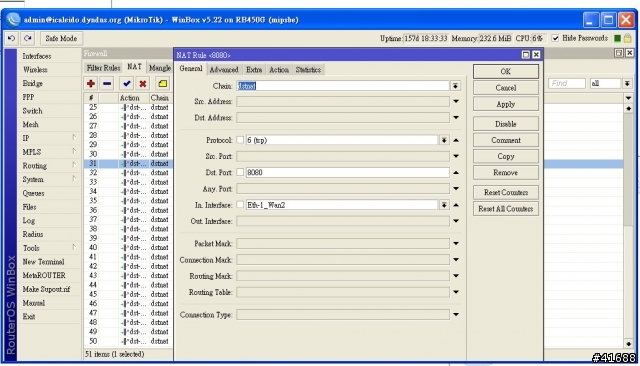Click the undo arrow icon in toolbar

click(11, 38)
